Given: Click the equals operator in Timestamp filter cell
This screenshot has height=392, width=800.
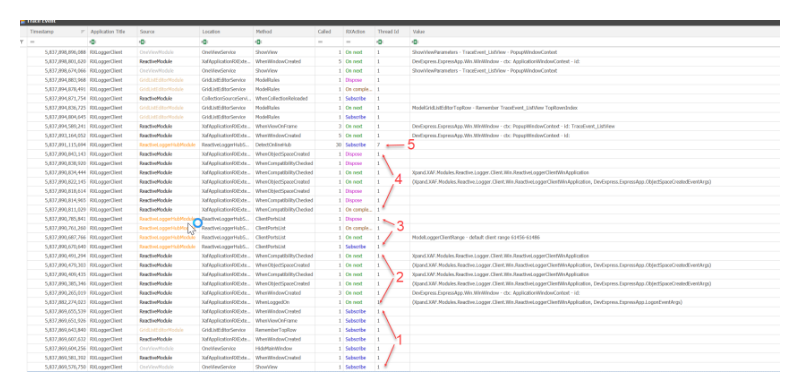Looking at the screenshot, I should (x=32, y=42).
